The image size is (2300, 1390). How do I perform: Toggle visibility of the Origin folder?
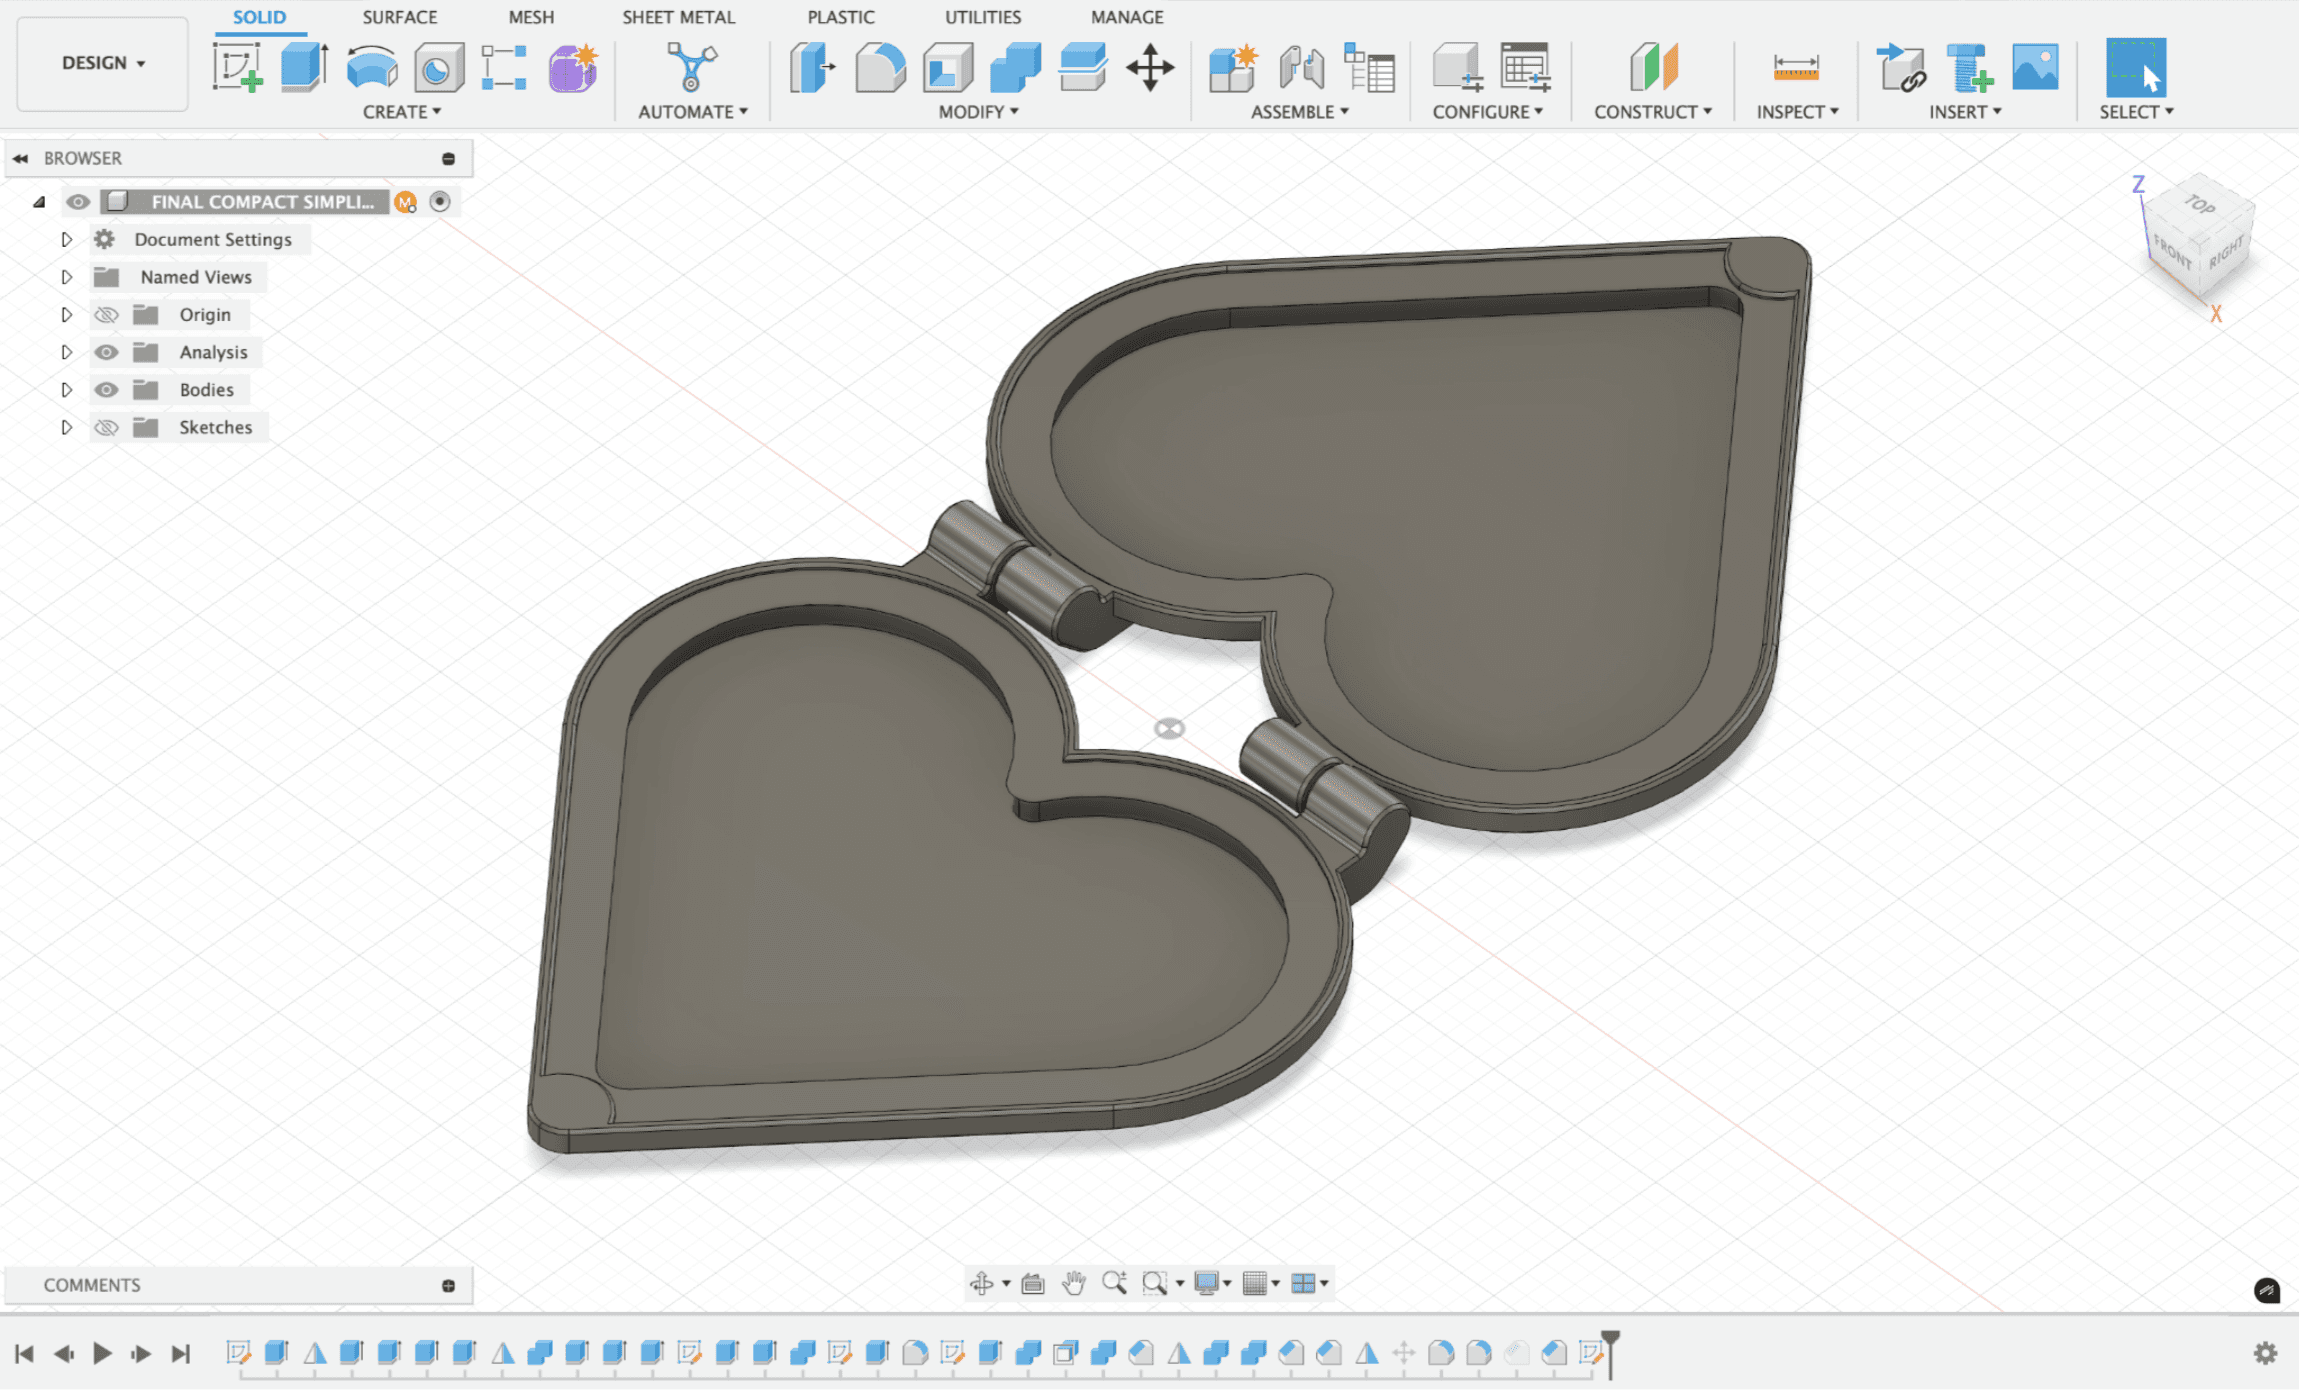[106, 315]
